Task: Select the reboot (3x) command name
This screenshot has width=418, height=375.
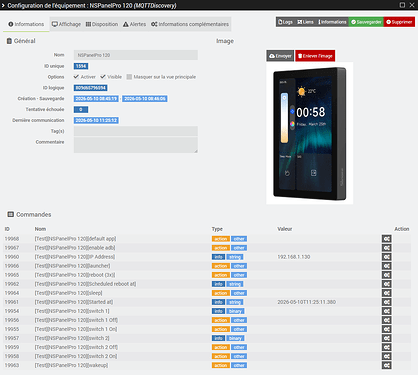Action: coord(75,275)
